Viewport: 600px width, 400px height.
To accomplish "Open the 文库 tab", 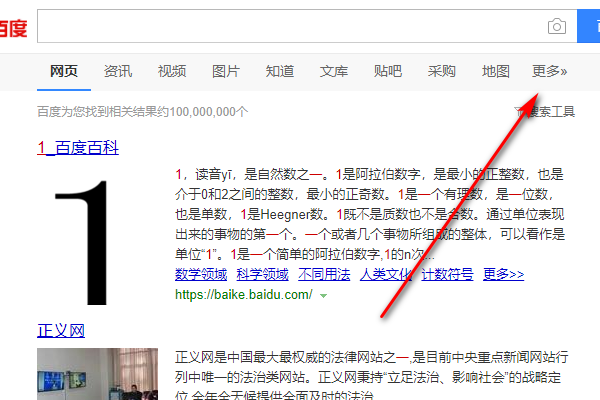I will [334, 71].
